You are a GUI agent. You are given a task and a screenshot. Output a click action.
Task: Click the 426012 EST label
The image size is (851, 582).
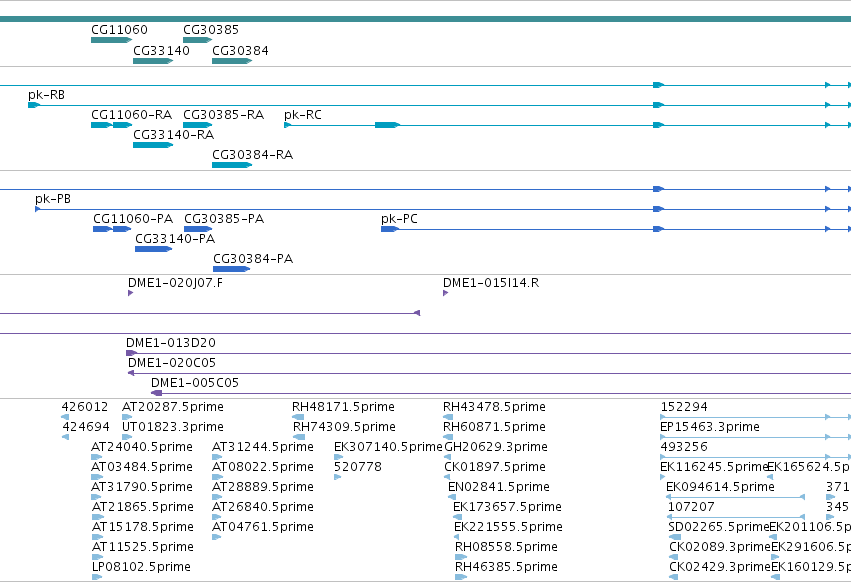click(85, 407)
